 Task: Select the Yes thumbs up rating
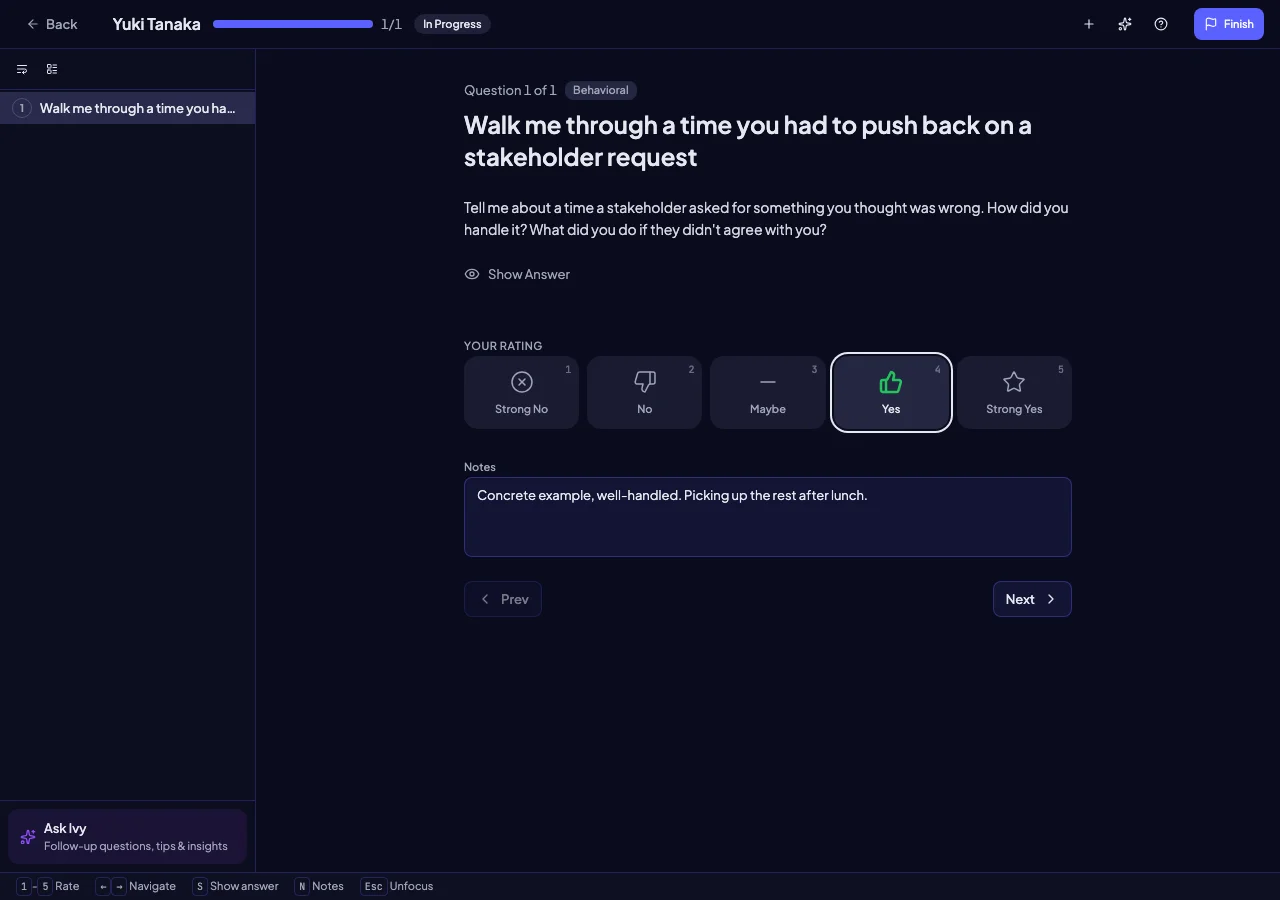click(891, 392)
